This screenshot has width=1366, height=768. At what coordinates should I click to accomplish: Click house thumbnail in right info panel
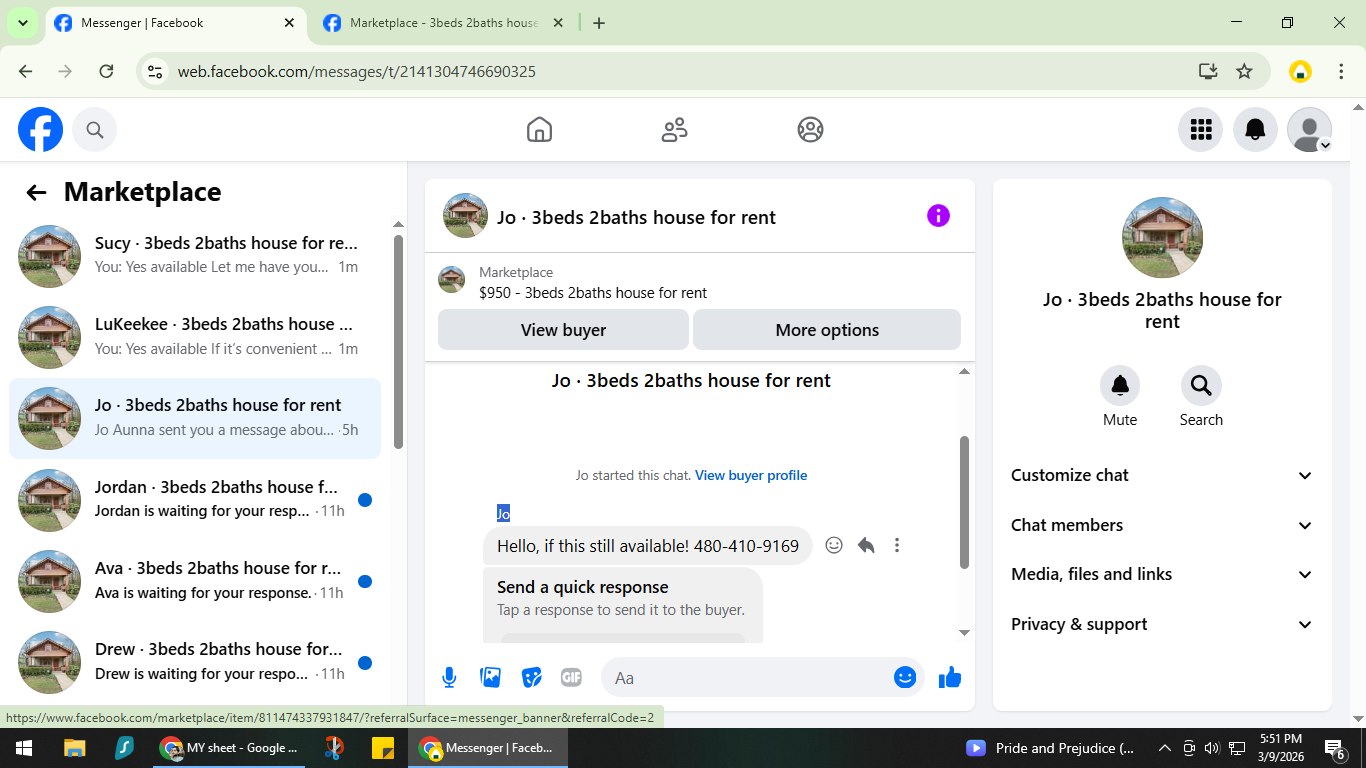1162,237
